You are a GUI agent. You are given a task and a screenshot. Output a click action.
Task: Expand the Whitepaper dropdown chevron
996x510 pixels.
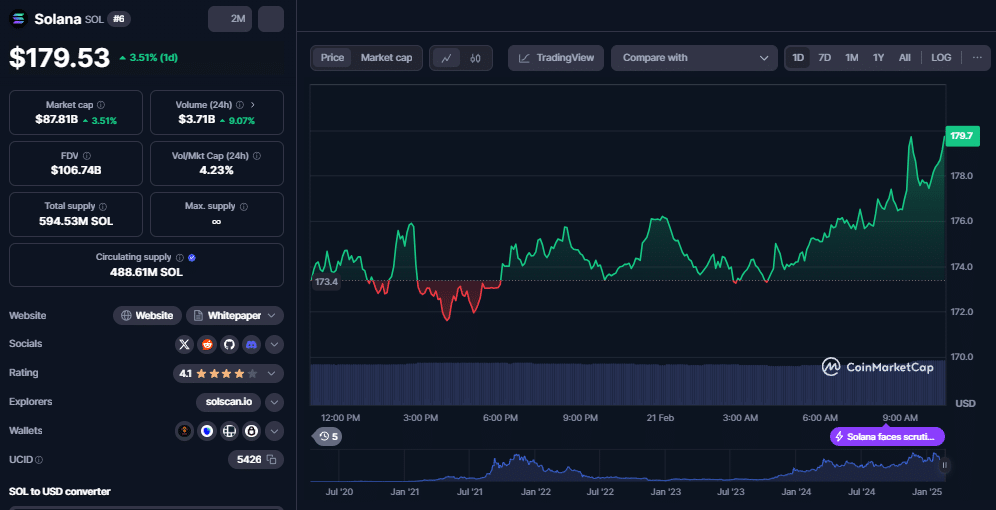[273, 316]
